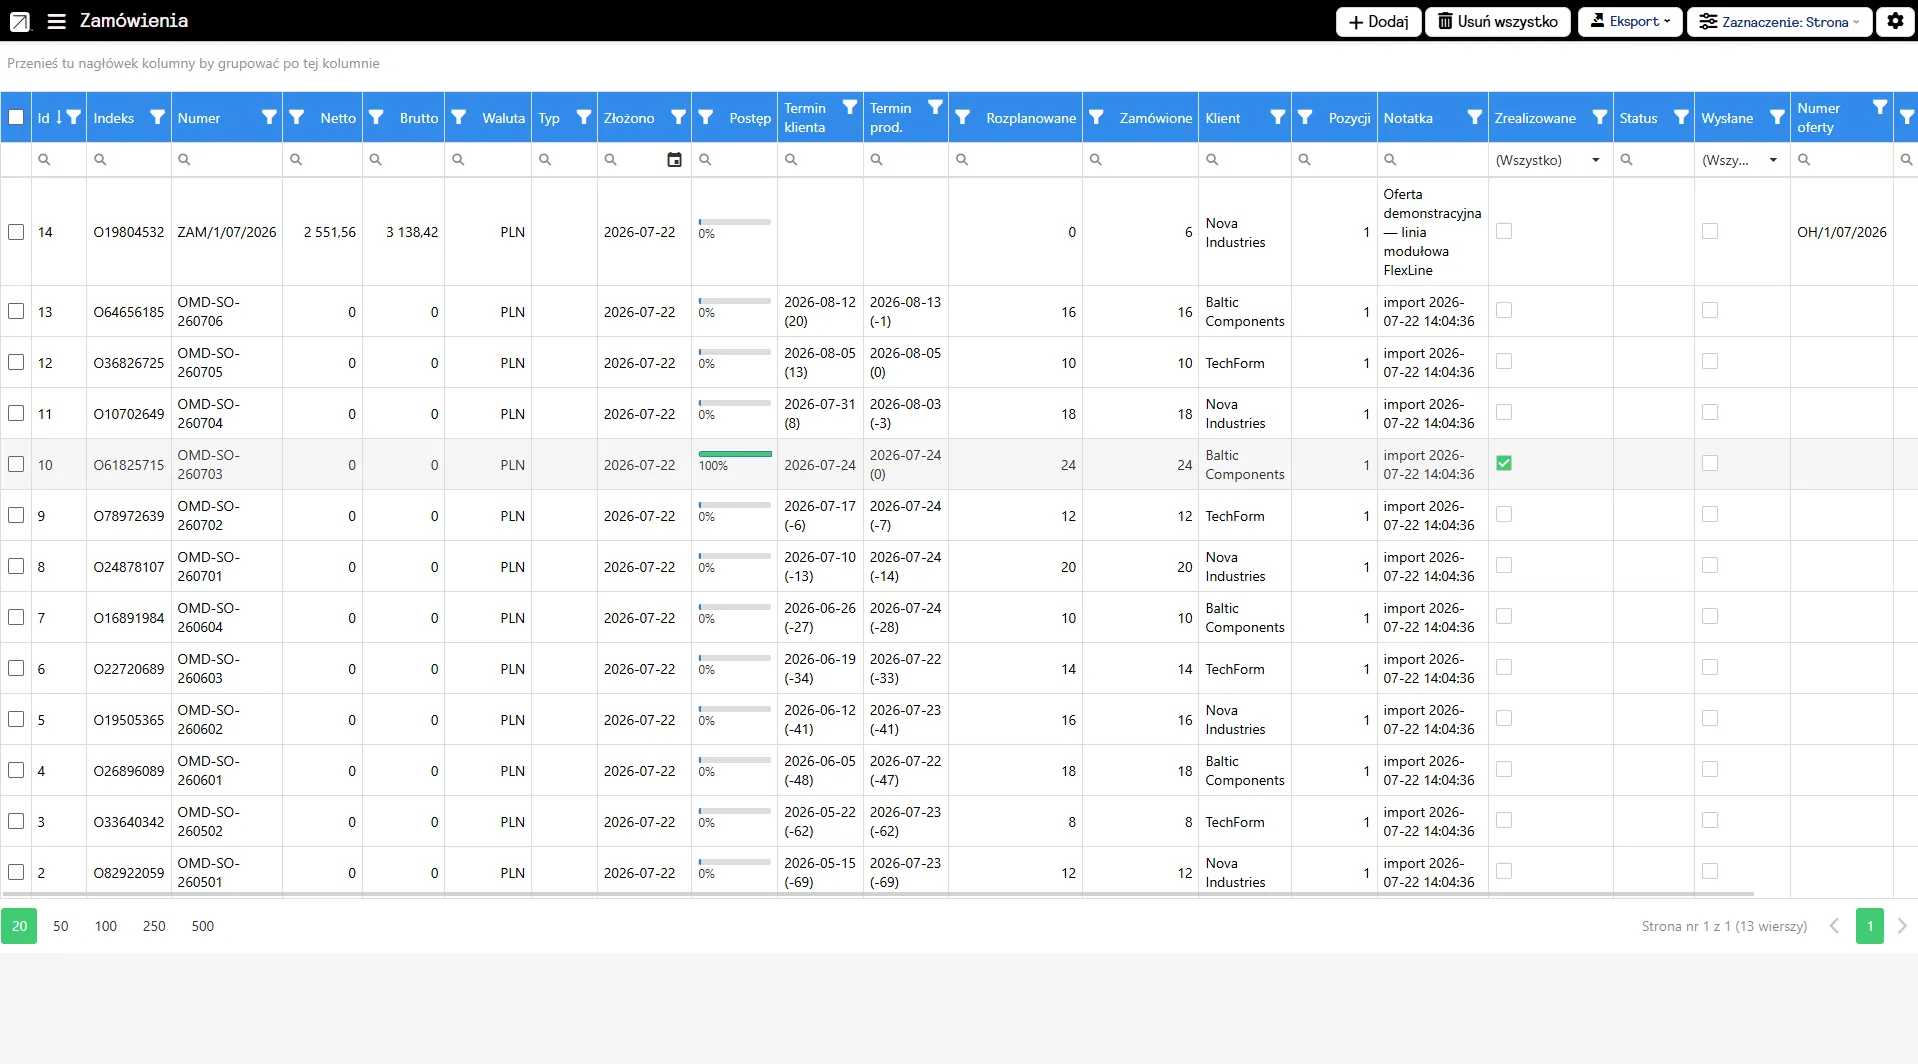Set page size to 500
The height and width of the screenshot is (1064, 1918).
[x=203, y=926]
